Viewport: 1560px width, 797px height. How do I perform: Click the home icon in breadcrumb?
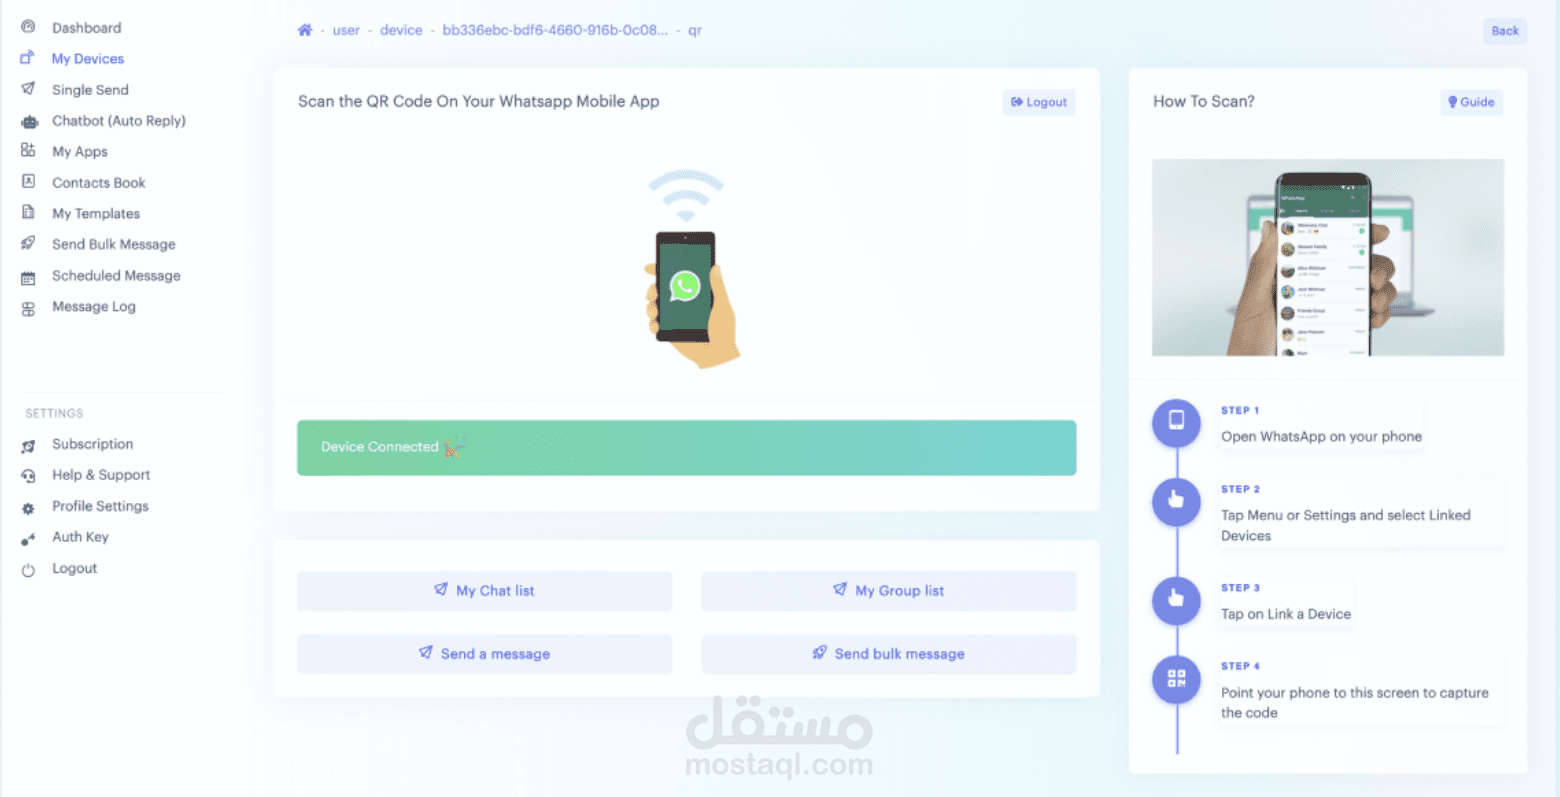(305, 30)
